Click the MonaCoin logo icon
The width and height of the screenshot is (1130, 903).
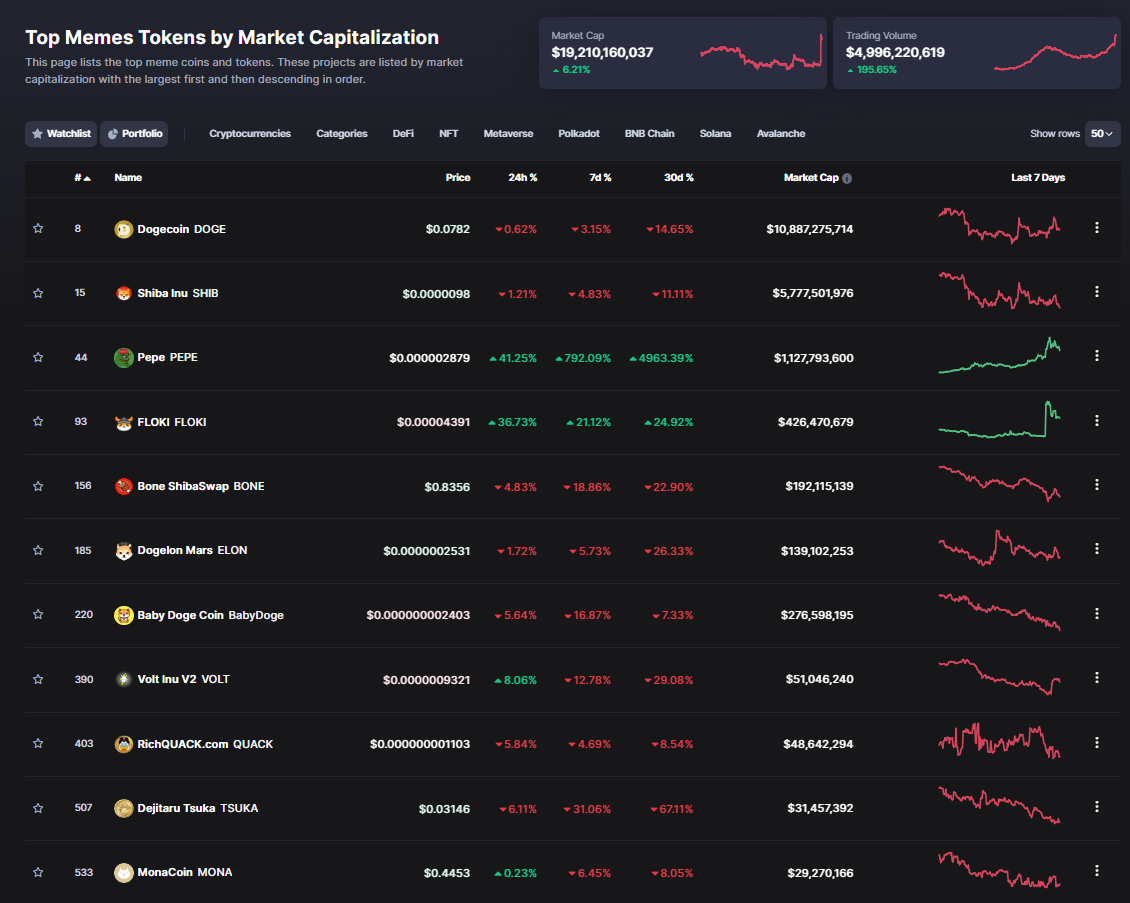coord(124,873)
